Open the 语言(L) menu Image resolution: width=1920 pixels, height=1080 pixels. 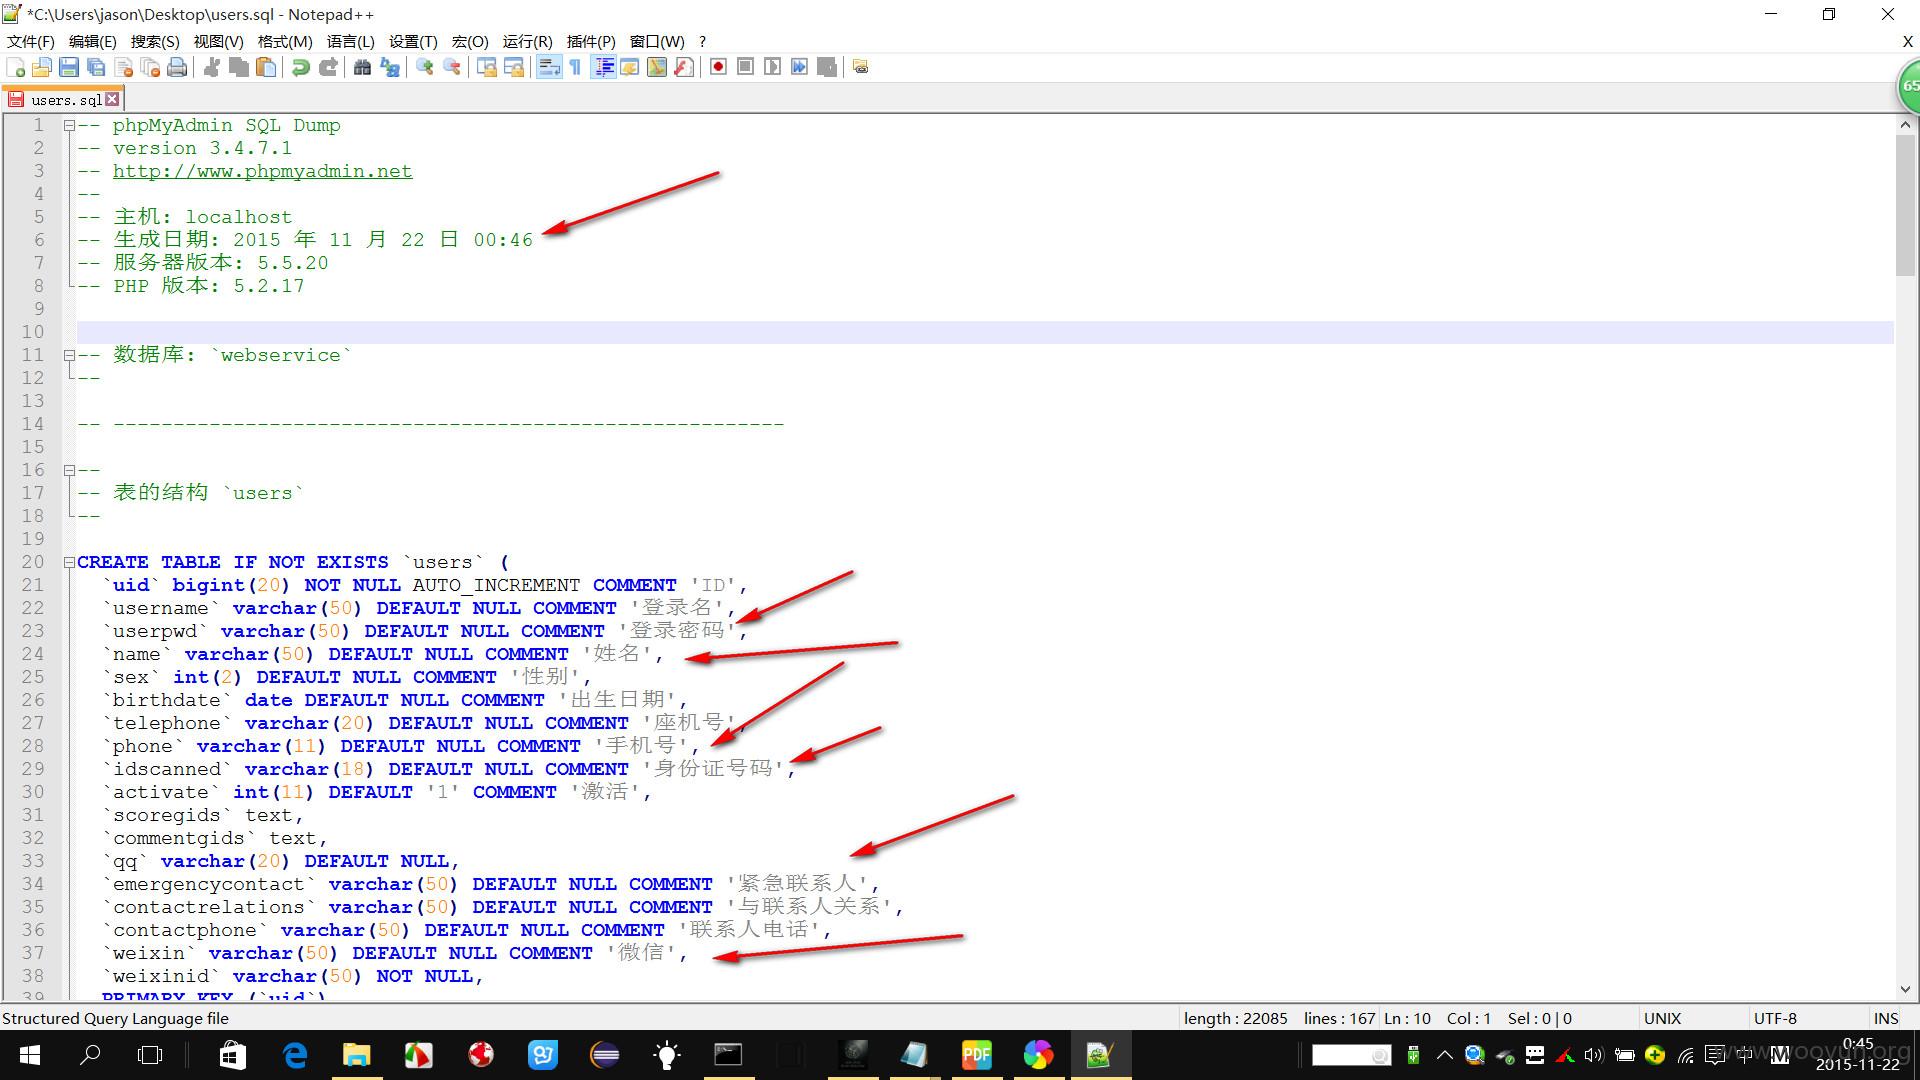click(x=350, y=41)
